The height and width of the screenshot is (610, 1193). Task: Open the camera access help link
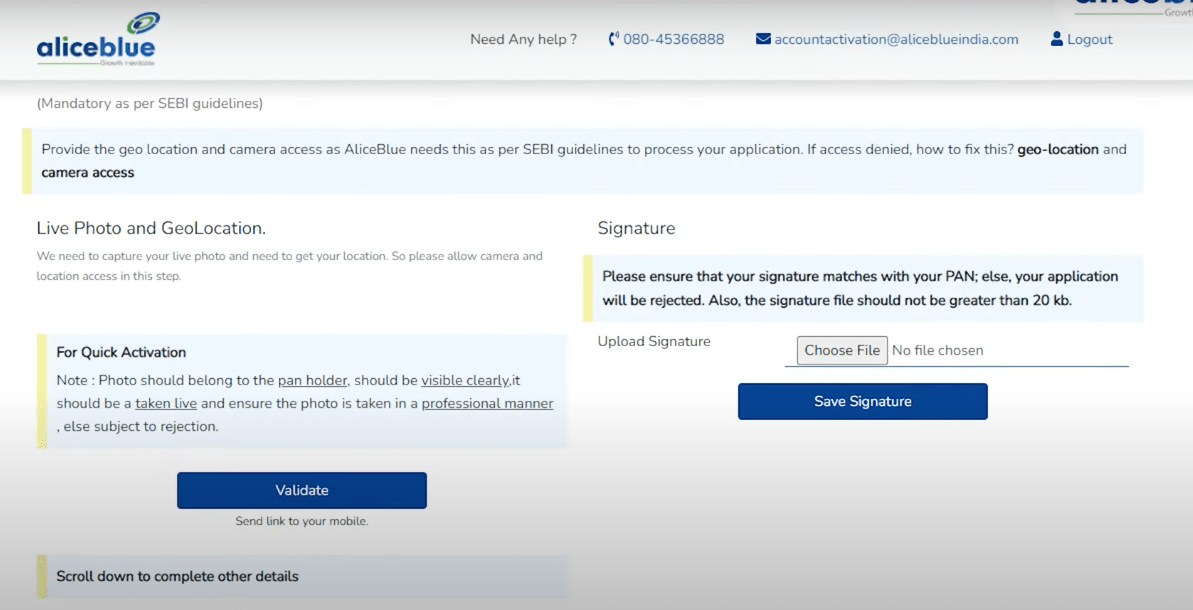point(87,173)
